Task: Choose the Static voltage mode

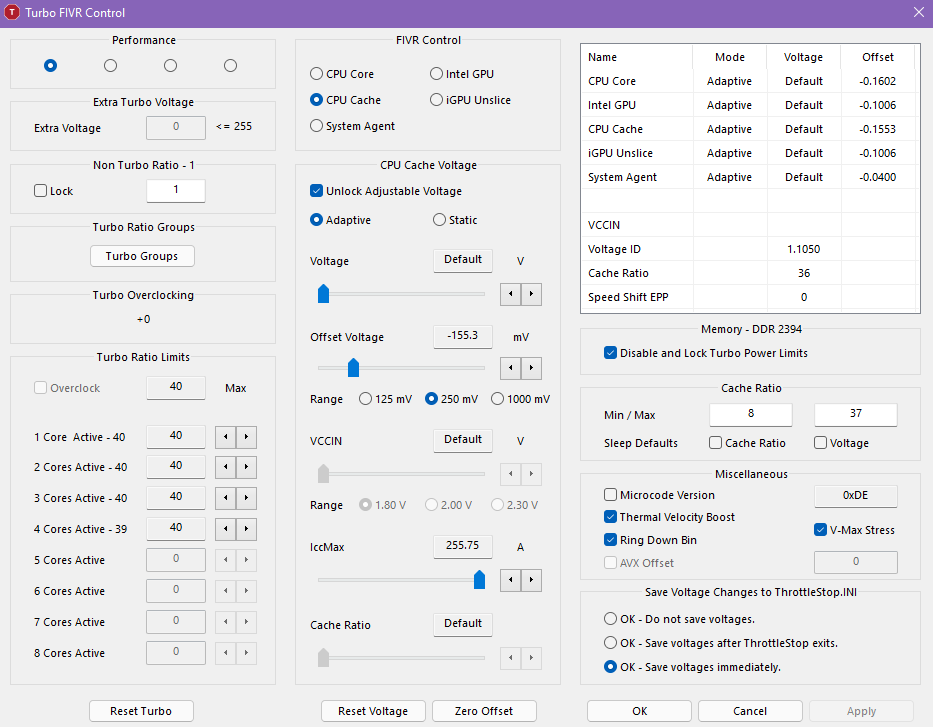Action: 439,220
